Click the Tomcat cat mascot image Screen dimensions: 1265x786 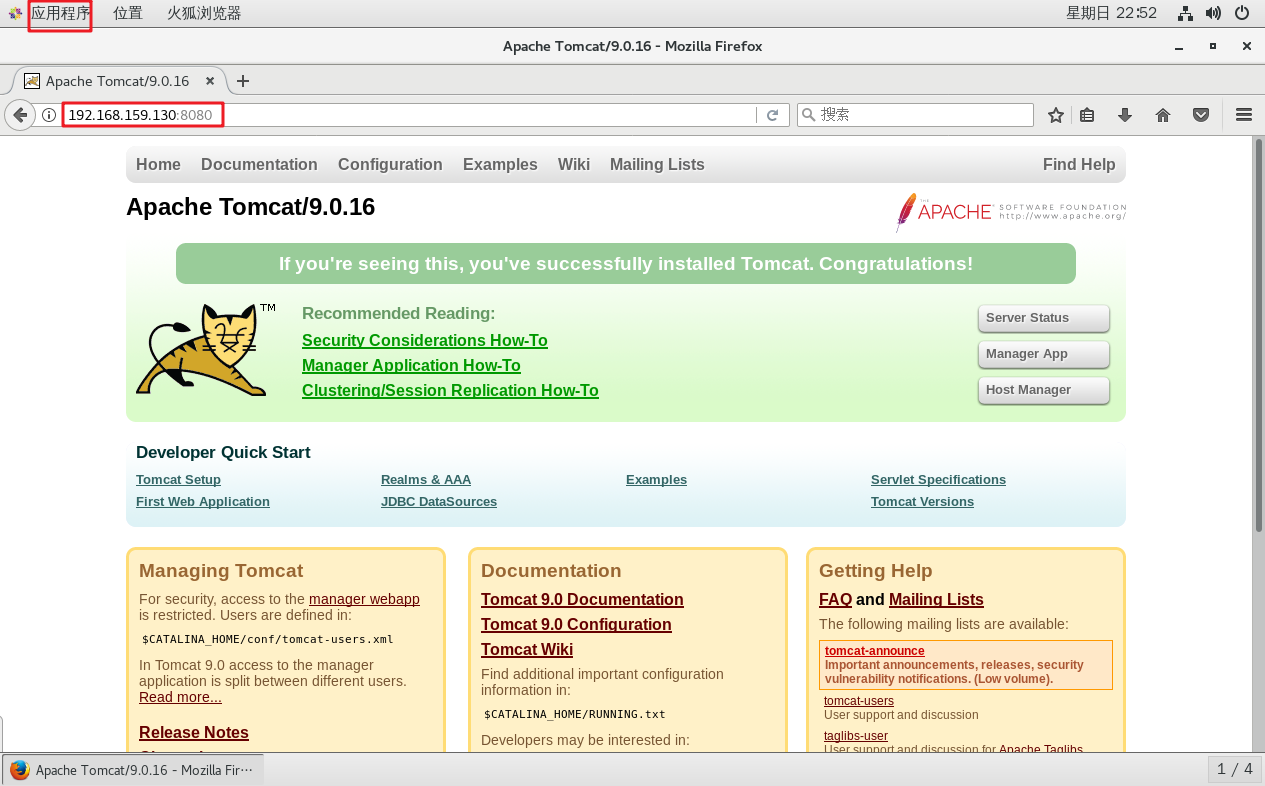coord(205,350)
